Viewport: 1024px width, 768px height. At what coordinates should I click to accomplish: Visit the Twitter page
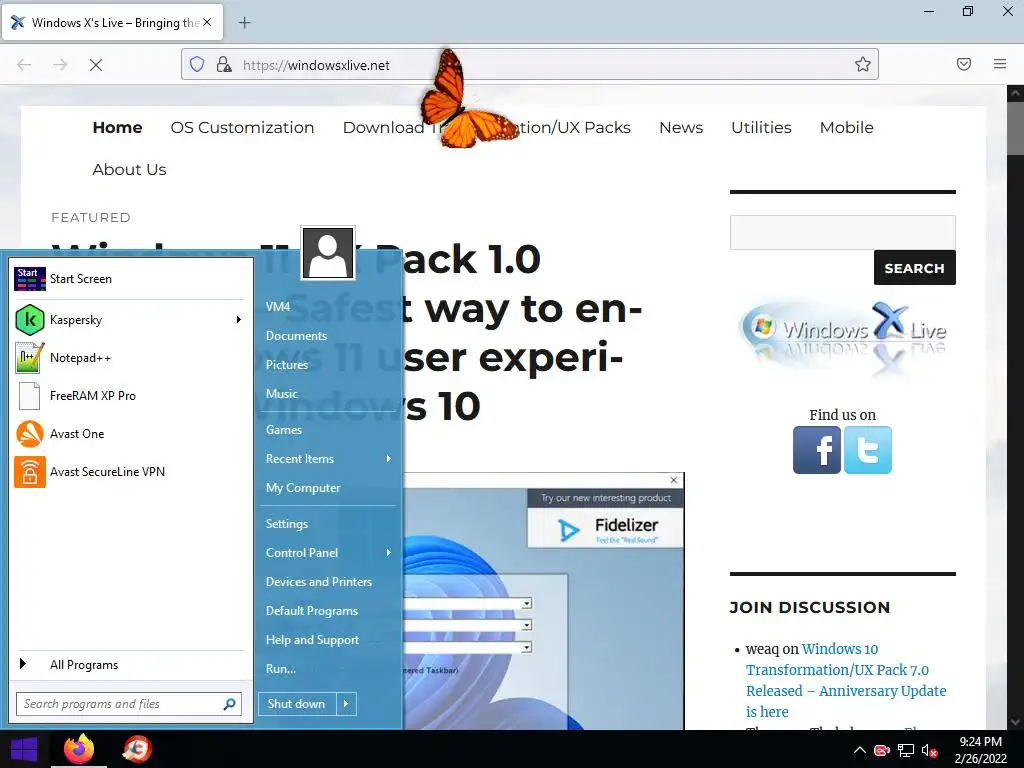coord(867,450)
